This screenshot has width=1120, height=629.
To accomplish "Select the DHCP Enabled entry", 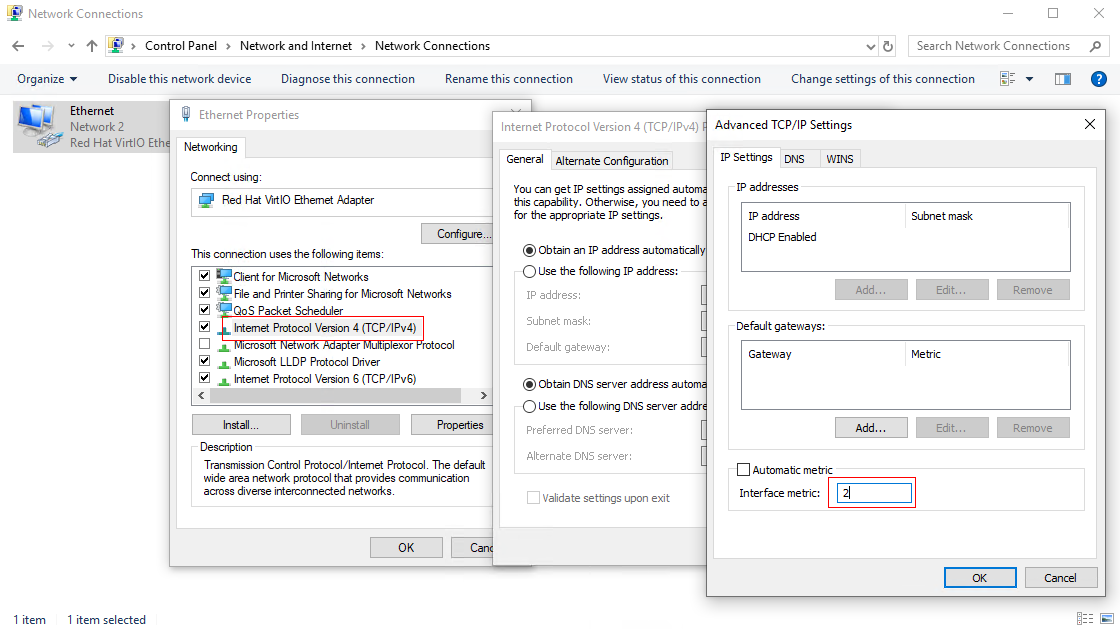I will 782,237.
